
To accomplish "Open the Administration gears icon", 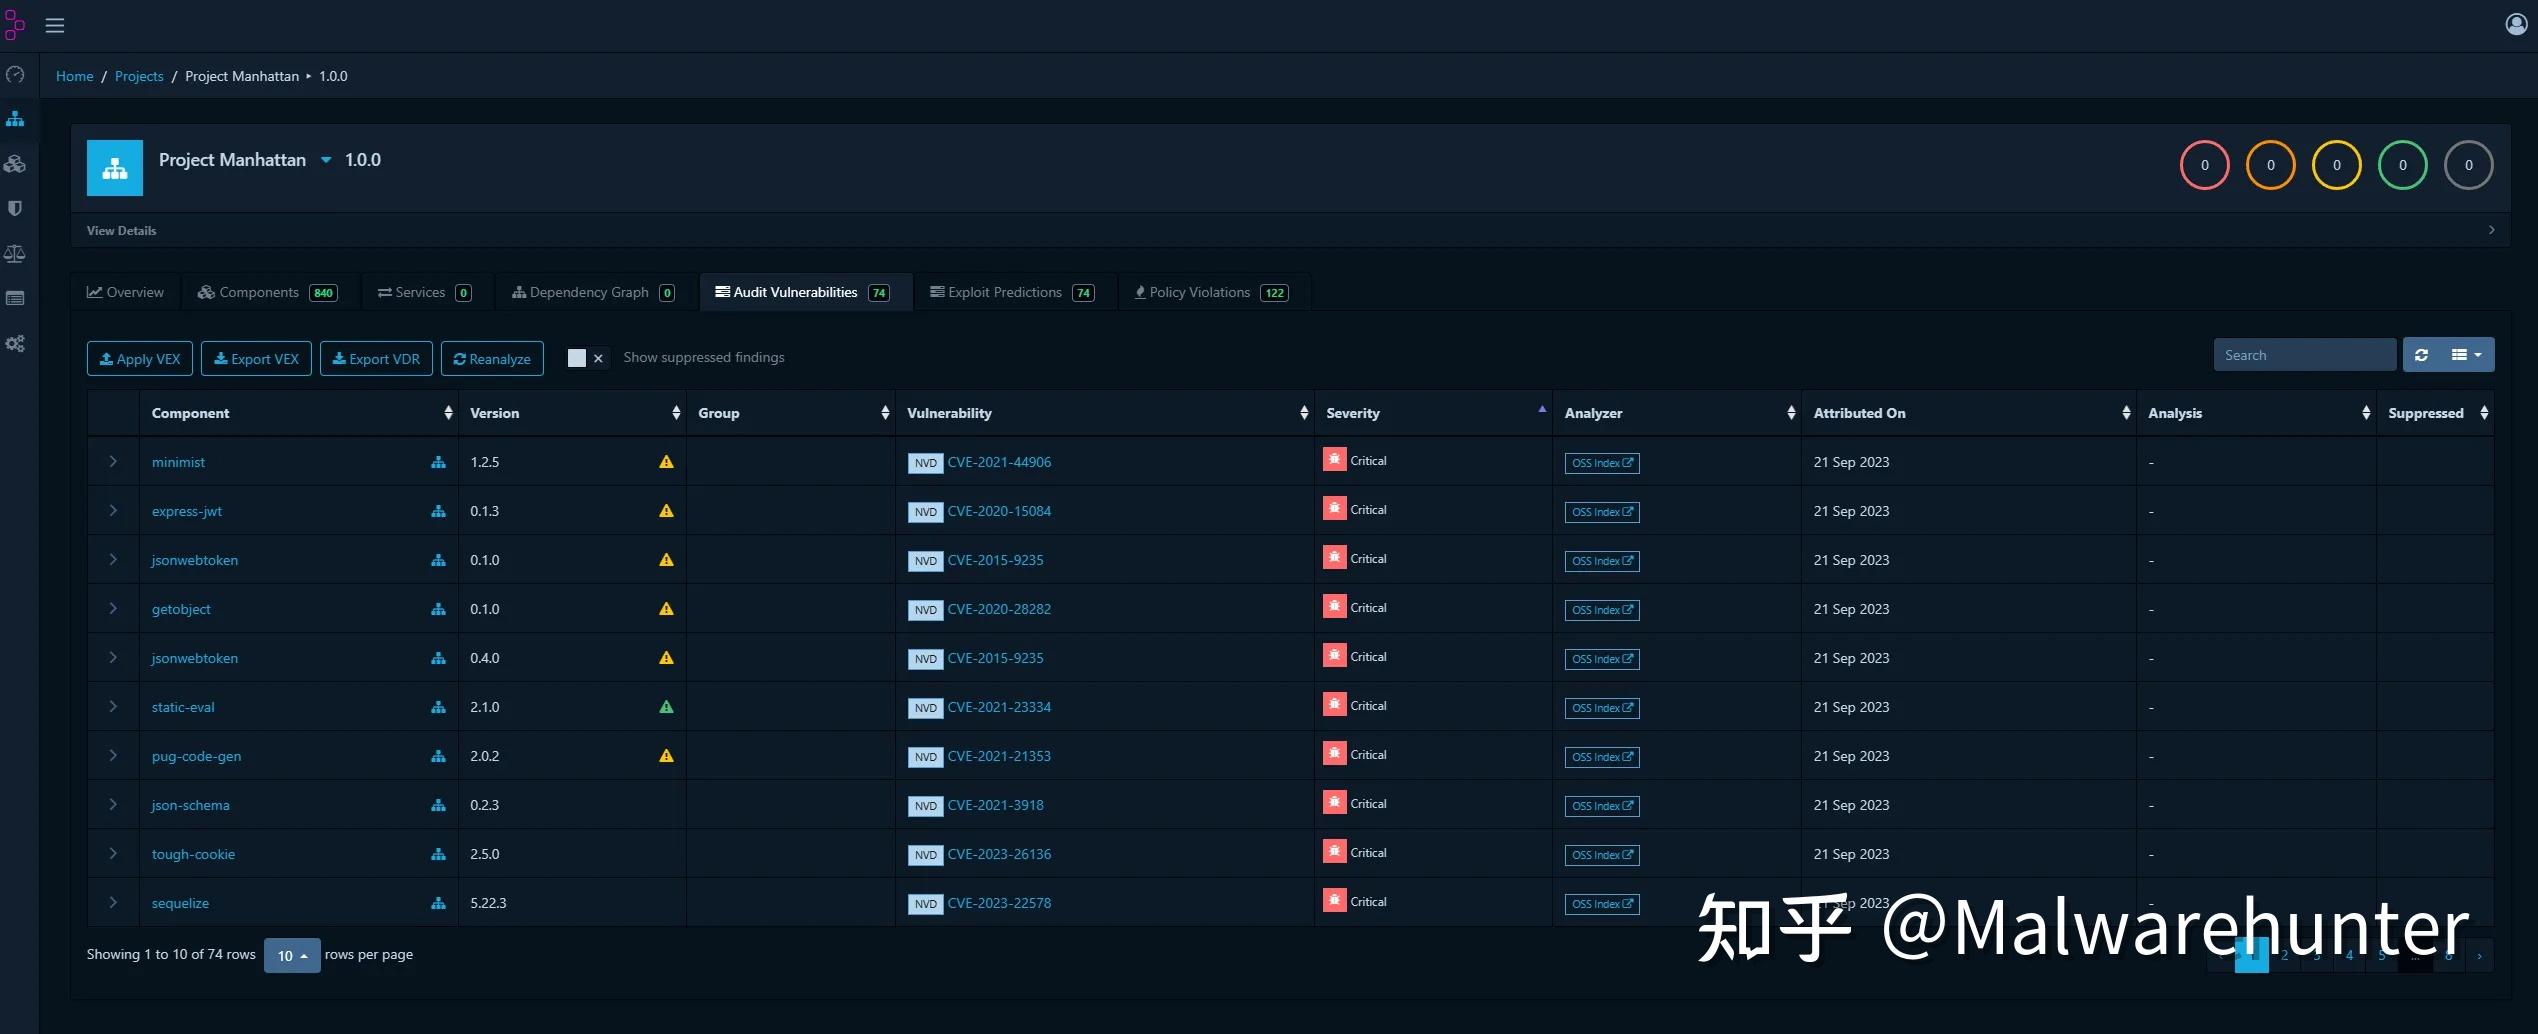I will tap(15, 343).
